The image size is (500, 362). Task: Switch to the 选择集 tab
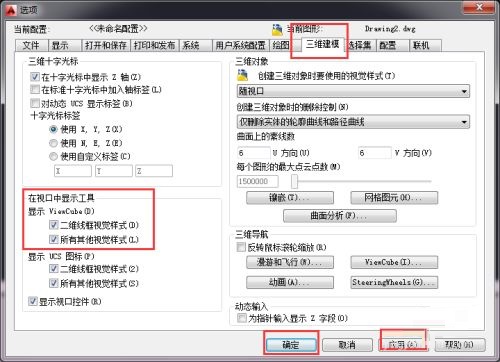(360, 45)
